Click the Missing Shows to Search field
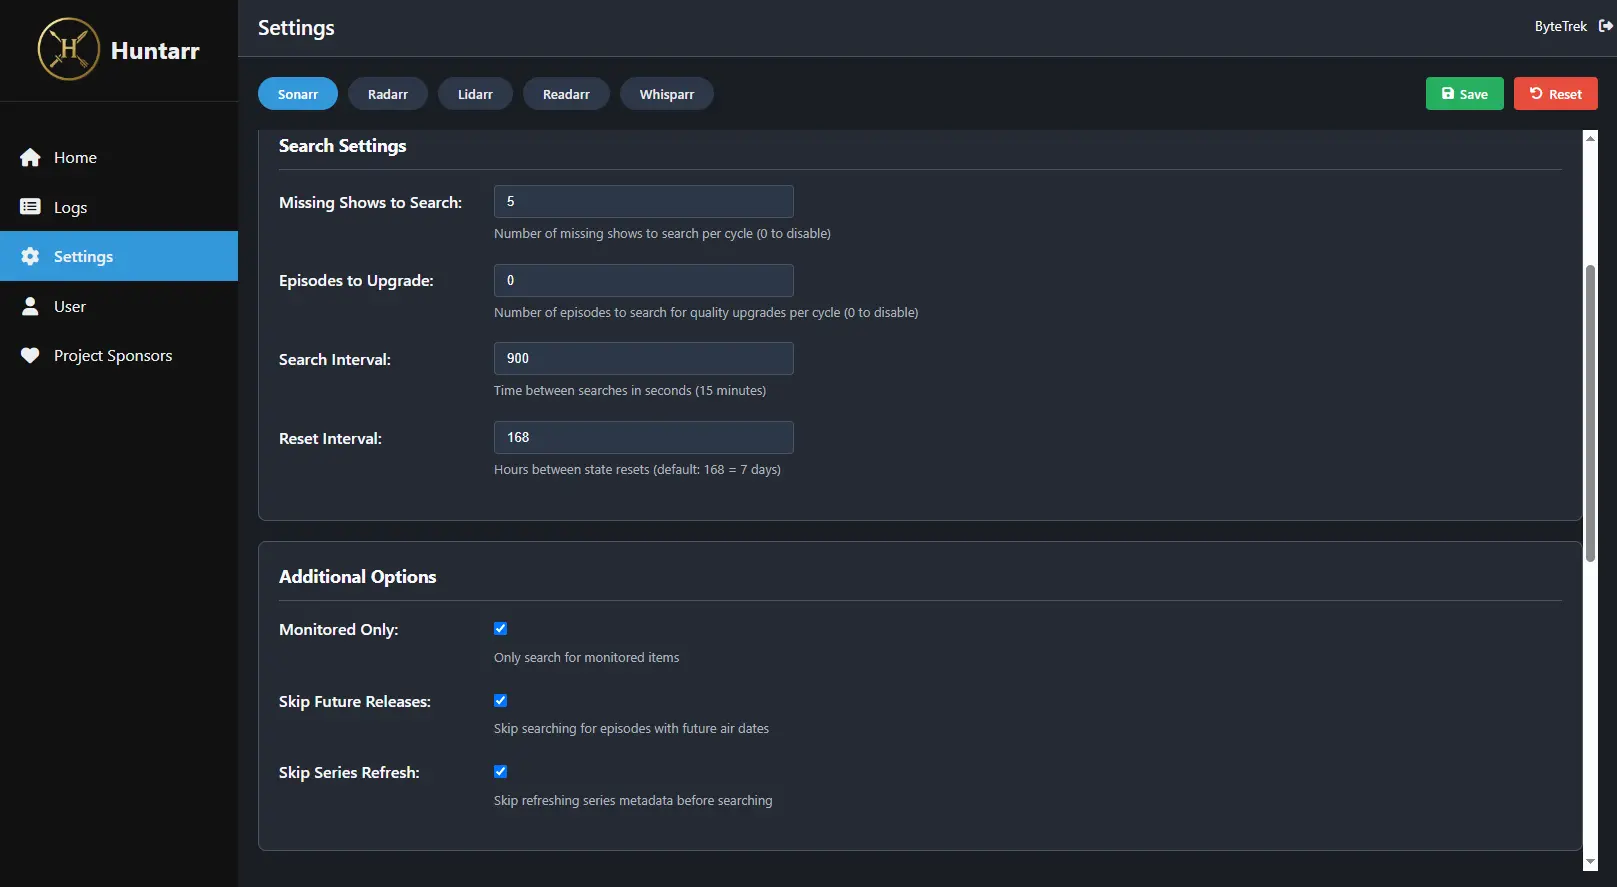Viewport: 1617px width, 887px height. coord(643,202)
